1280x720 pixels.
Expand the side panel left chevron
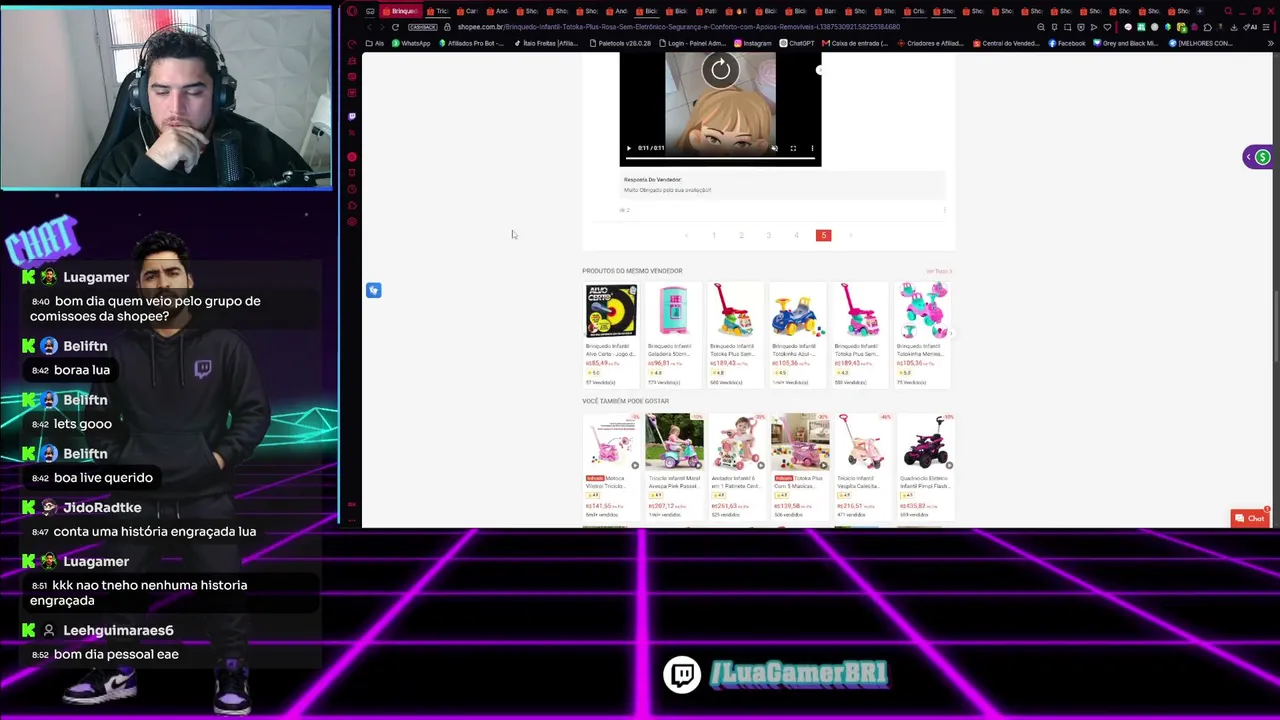(x=1248, y=157)
